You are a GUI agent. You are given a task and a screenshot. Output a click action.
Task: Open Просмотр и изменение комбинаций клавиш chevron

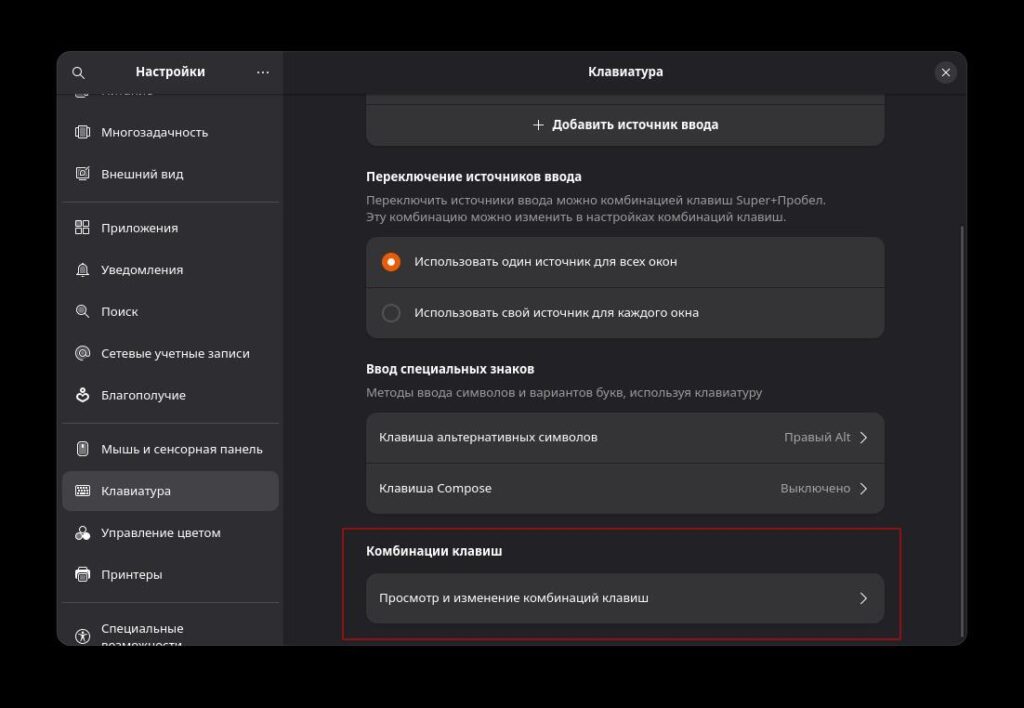(x=863, y=598)
